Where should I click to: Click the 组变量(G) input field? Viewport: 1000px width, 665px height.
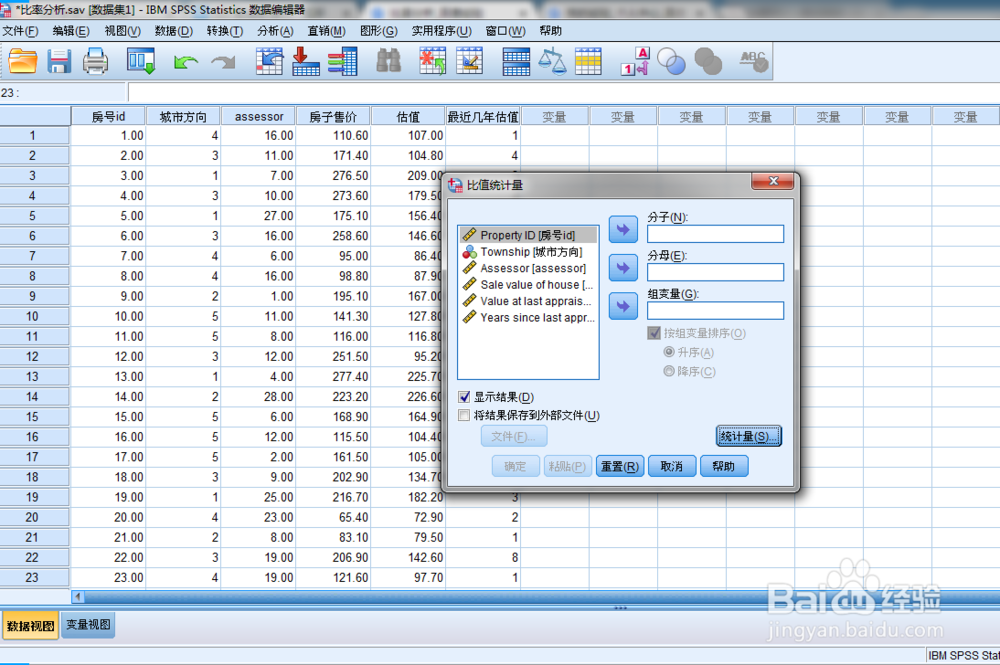pos(715,311)
